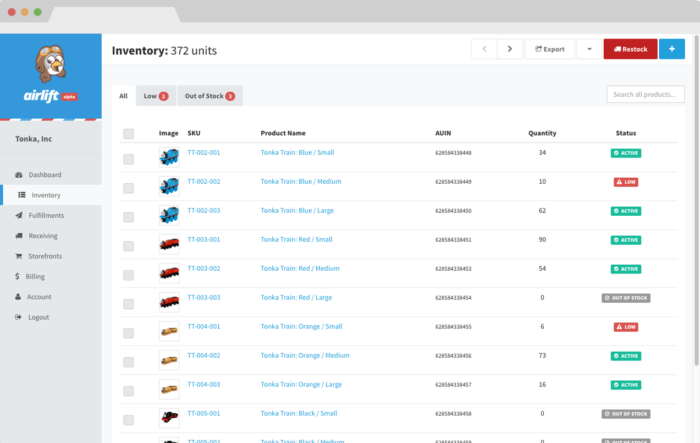The width and height of the screenshot is (700, 443).
Task: Go to previous page with left chevron
Action: (x=484, y=49)
